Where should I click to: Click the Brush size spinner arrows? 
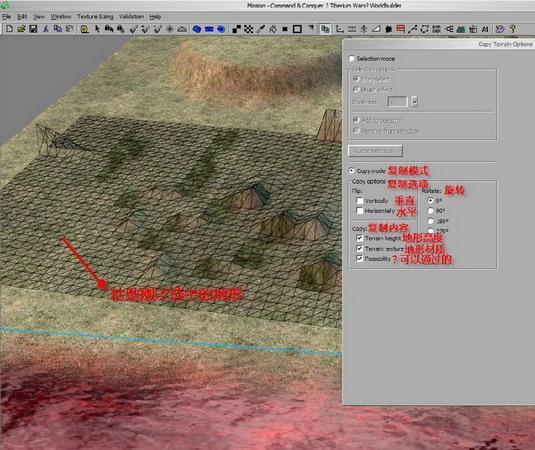tap(414, 101)
